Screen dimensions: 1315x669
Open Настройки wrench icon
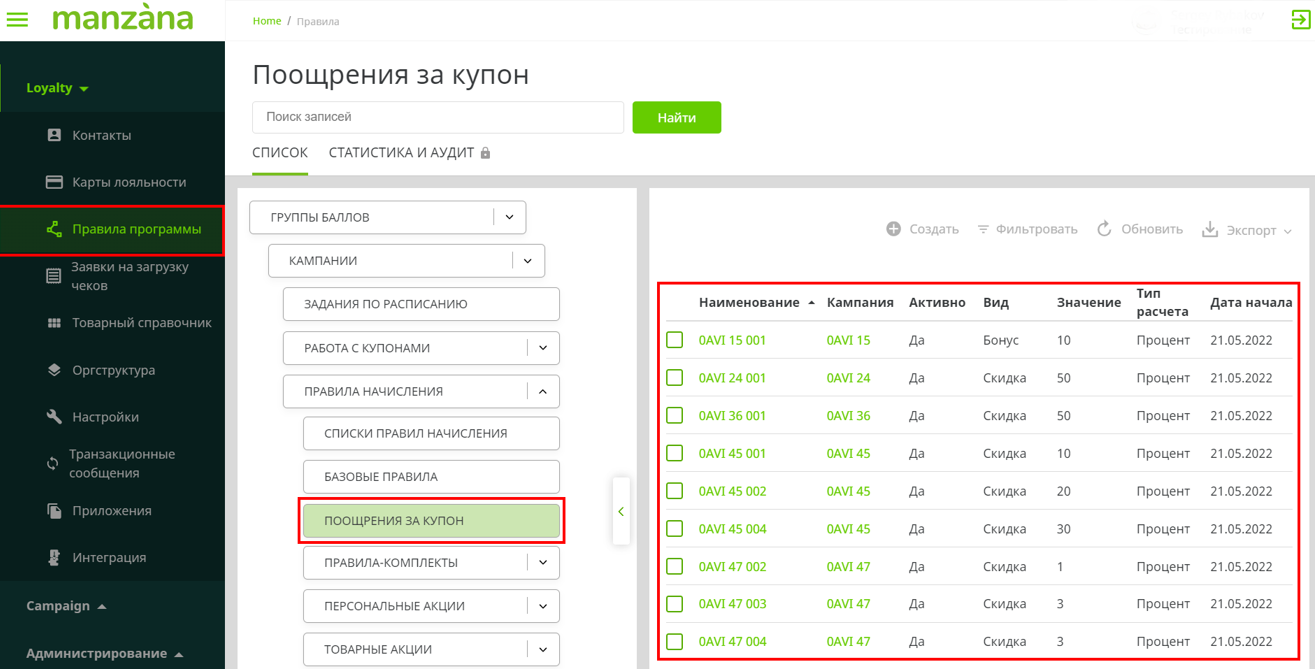pyautogui.click(x=54, y=417)
